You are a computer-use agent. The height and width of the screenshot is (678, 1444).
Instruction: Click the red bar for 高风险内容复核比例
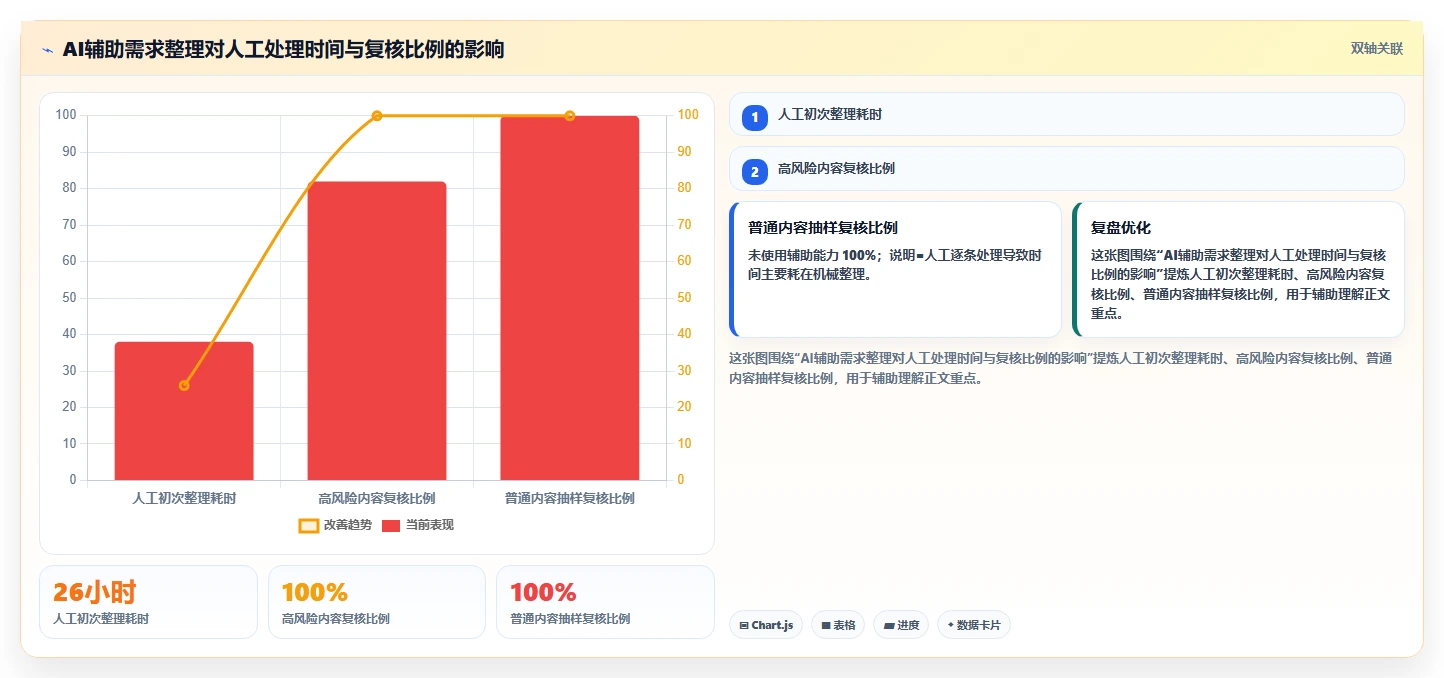pyautogui.click(x=377, y=331)
